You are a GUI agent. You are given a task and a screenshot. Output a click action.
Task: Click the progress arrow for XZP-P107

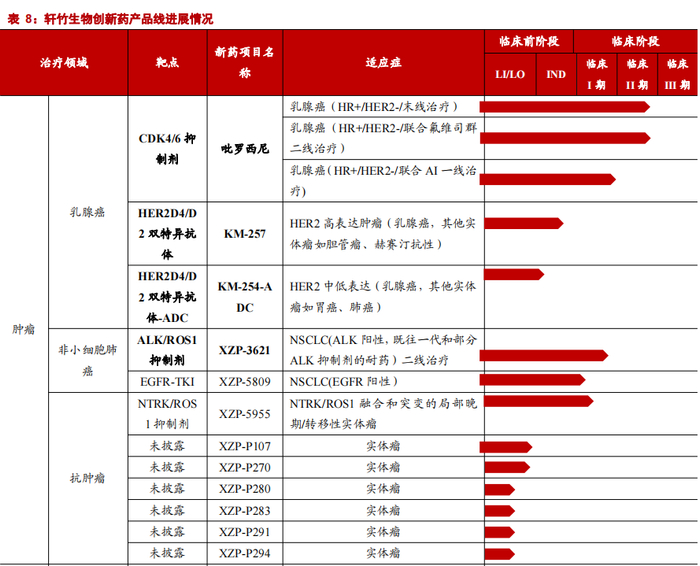click(x=506, y=447)
